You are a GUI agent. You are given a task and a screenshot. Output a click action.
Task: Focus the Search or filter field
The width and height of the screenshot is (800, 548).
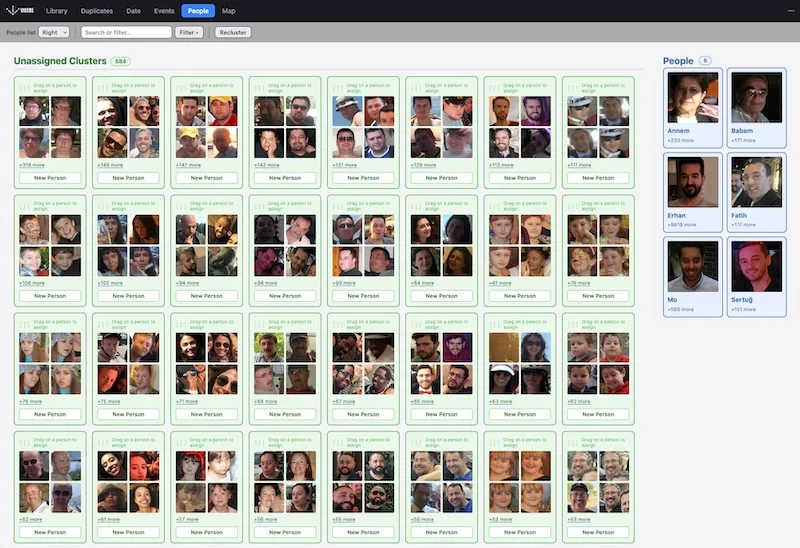pyautogui.click(x=126, y=32)
